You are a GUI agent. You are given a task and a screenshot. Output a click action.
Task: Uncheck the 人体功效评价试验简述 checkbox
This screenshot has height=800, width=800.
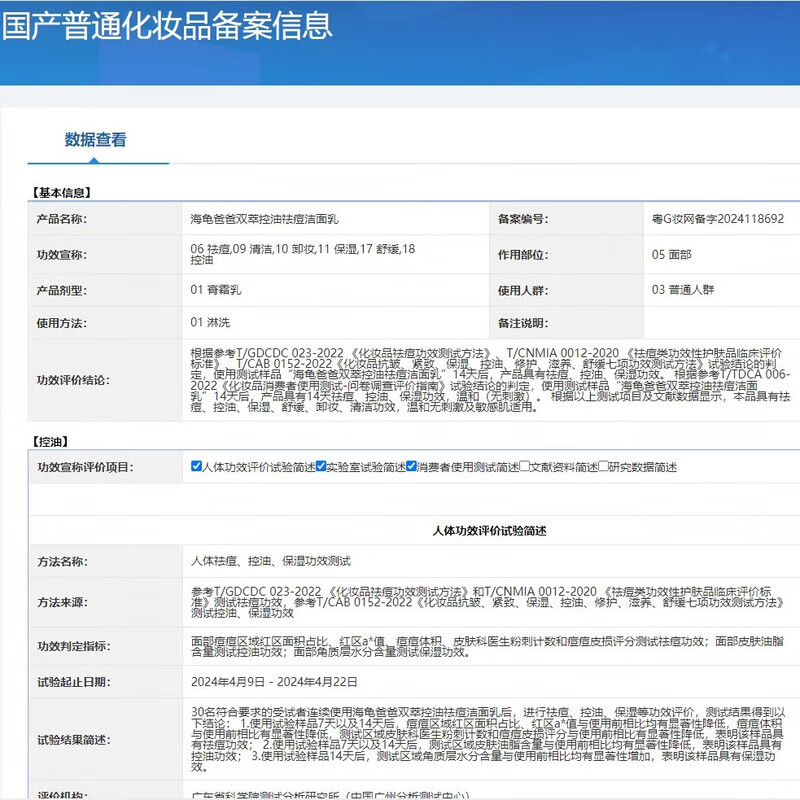pyautogui.click(x=196, y=467)
